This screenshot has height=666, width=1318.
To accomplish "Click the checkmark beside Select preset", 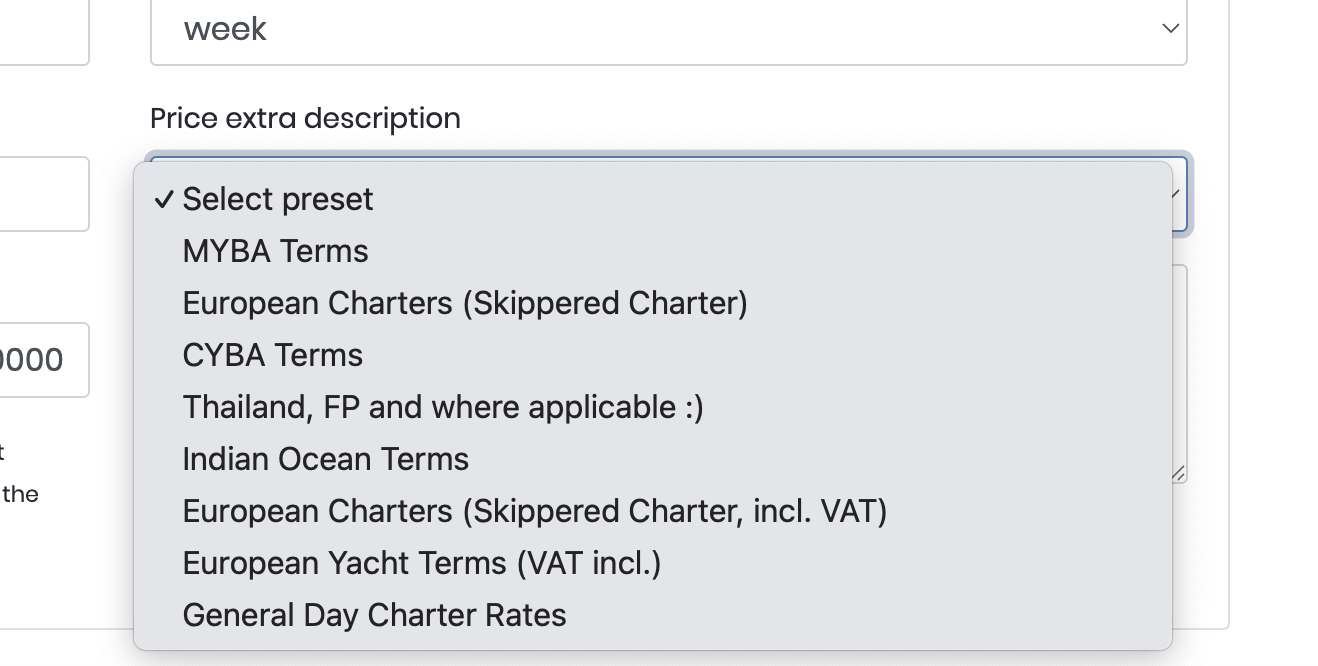I will point(163,199).
